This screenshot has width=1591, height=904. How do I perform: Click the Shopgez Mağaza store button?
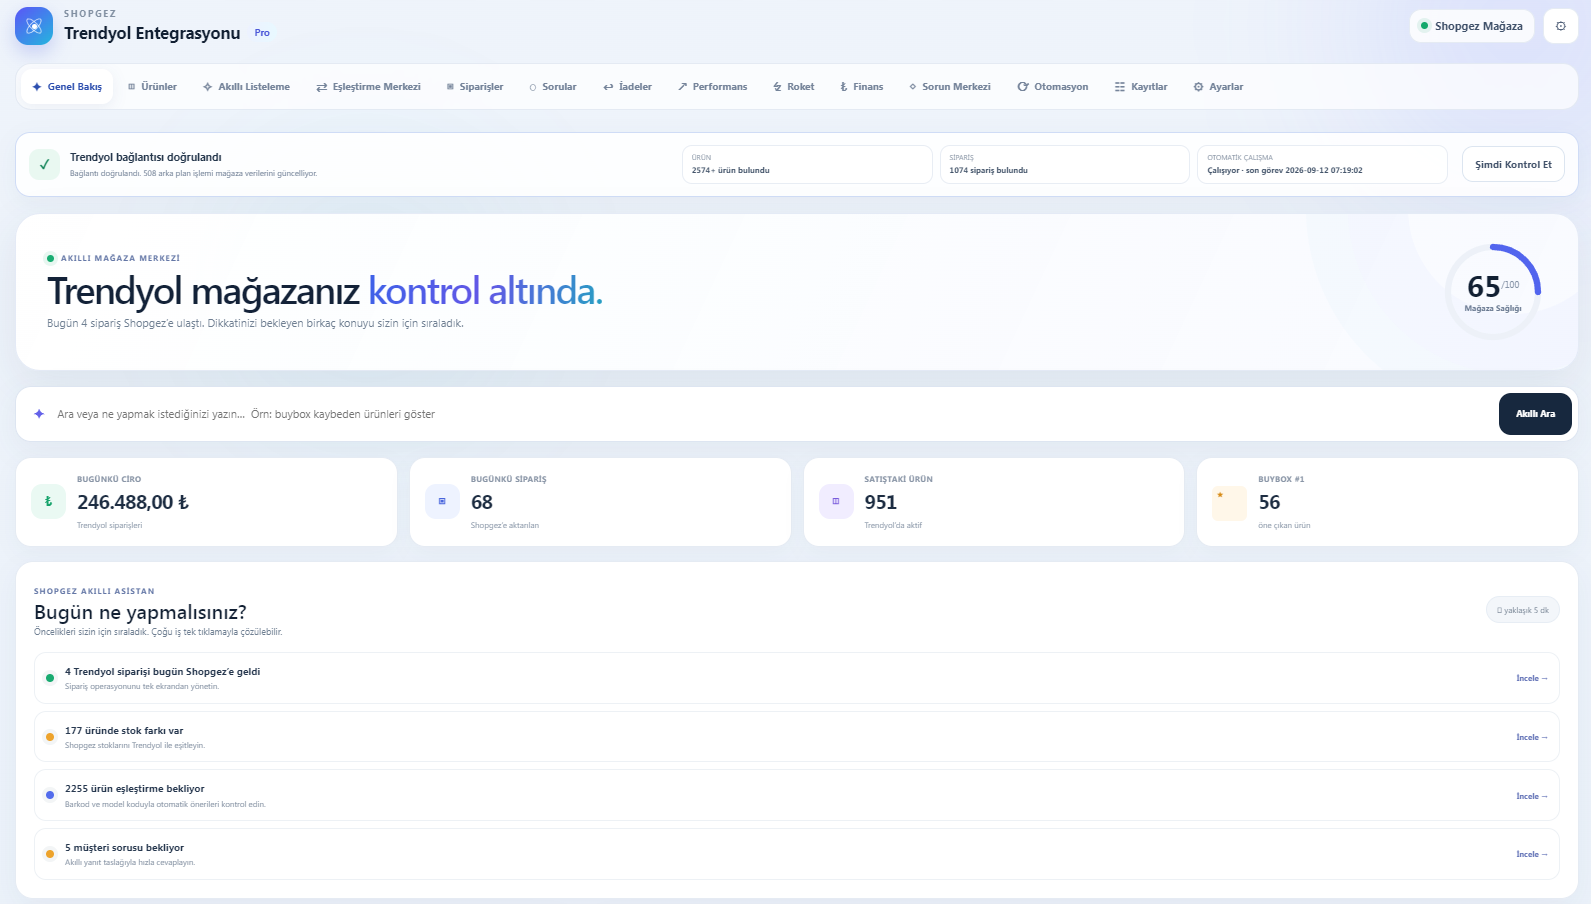click(x=1471, y=26)
